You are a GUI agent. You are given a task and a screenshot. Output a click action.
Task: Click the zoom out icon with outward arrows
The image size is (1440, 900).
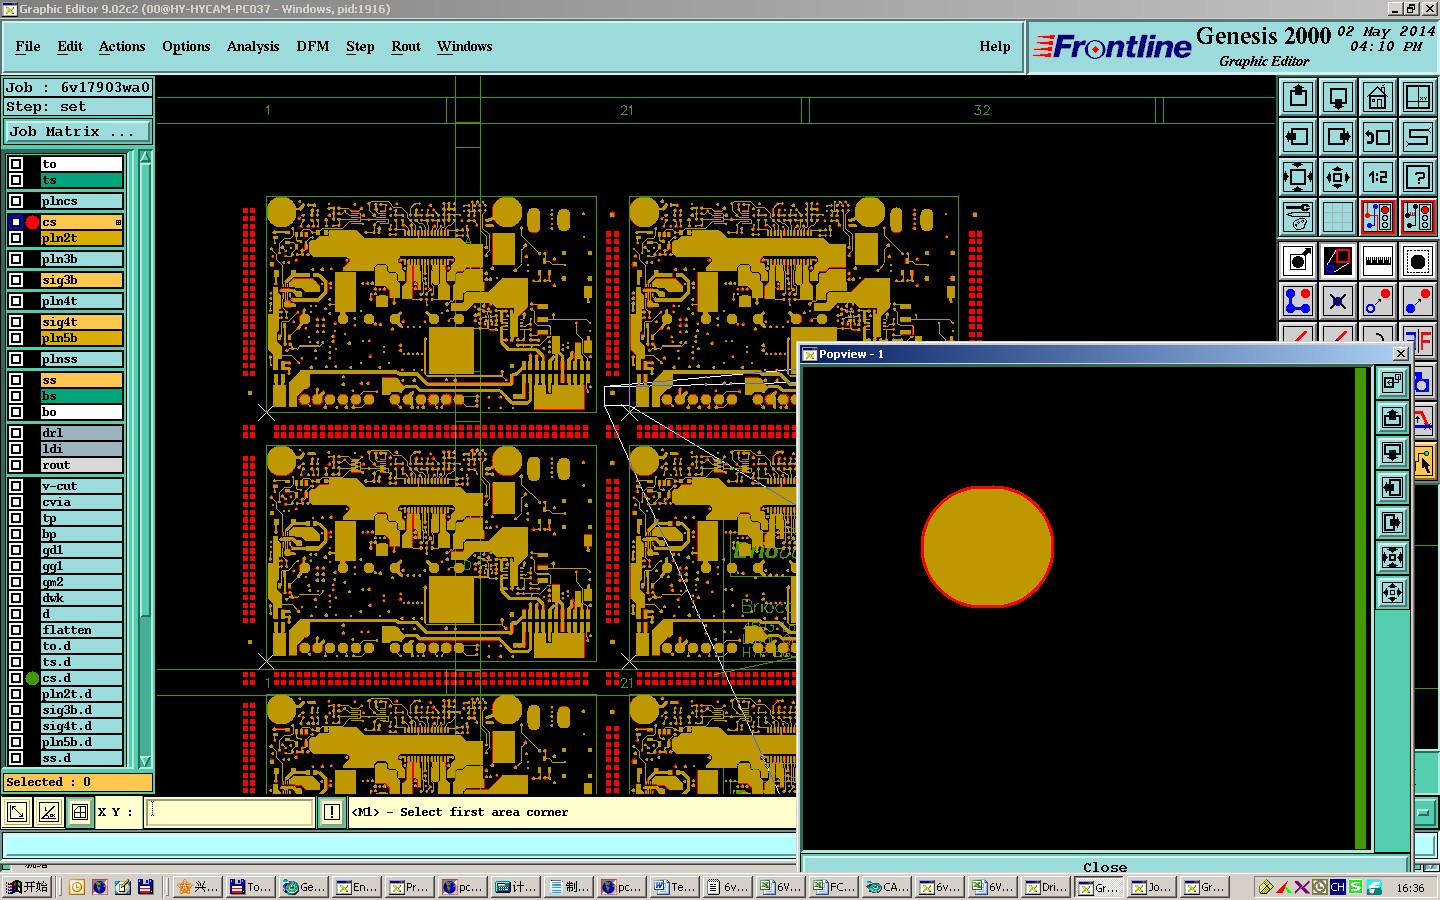[x=1338, y=177]
